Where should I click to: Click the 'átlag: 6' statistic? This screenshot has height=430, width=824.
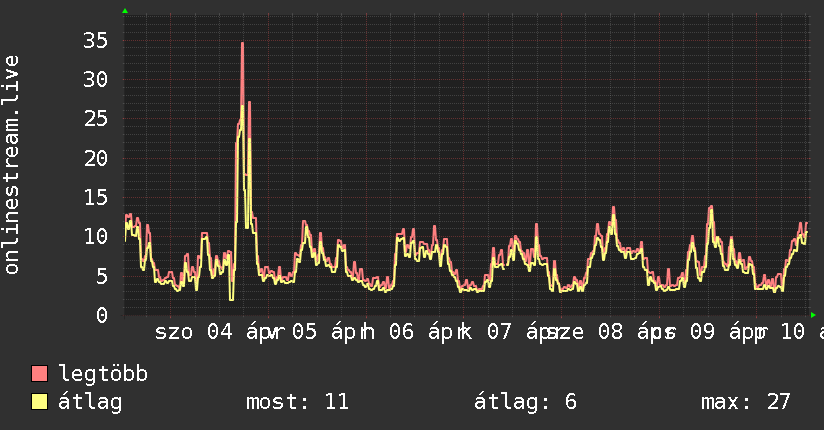click(525, 402)
